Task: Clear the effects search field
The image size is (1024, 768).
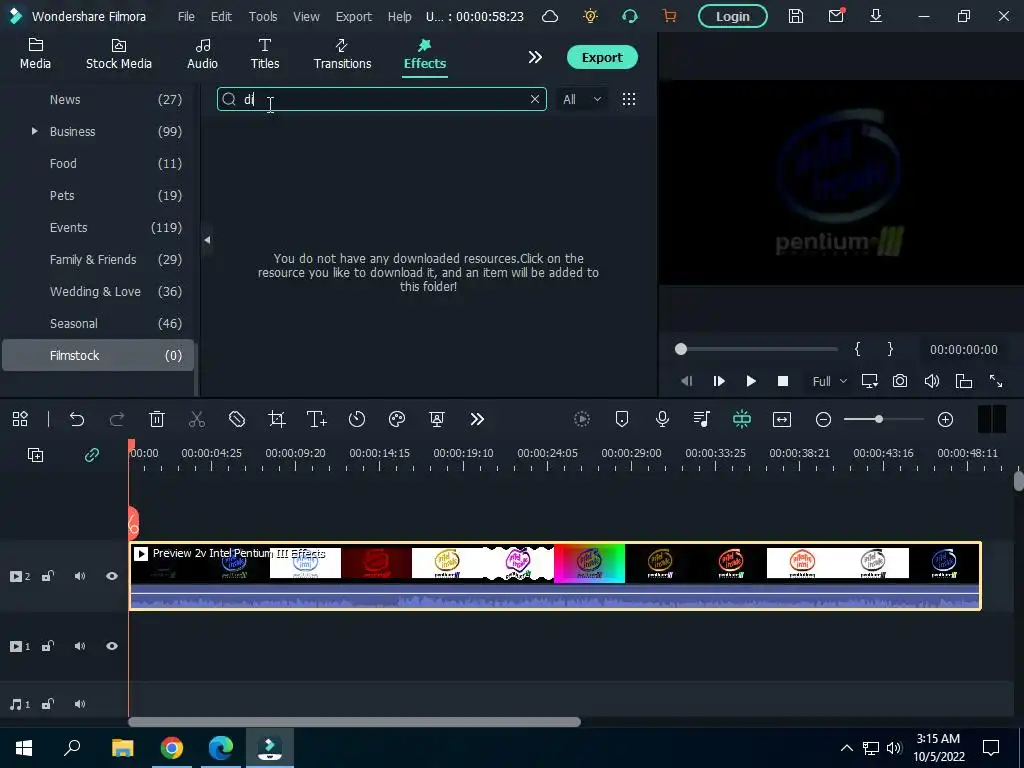Action: pos(535,99)
